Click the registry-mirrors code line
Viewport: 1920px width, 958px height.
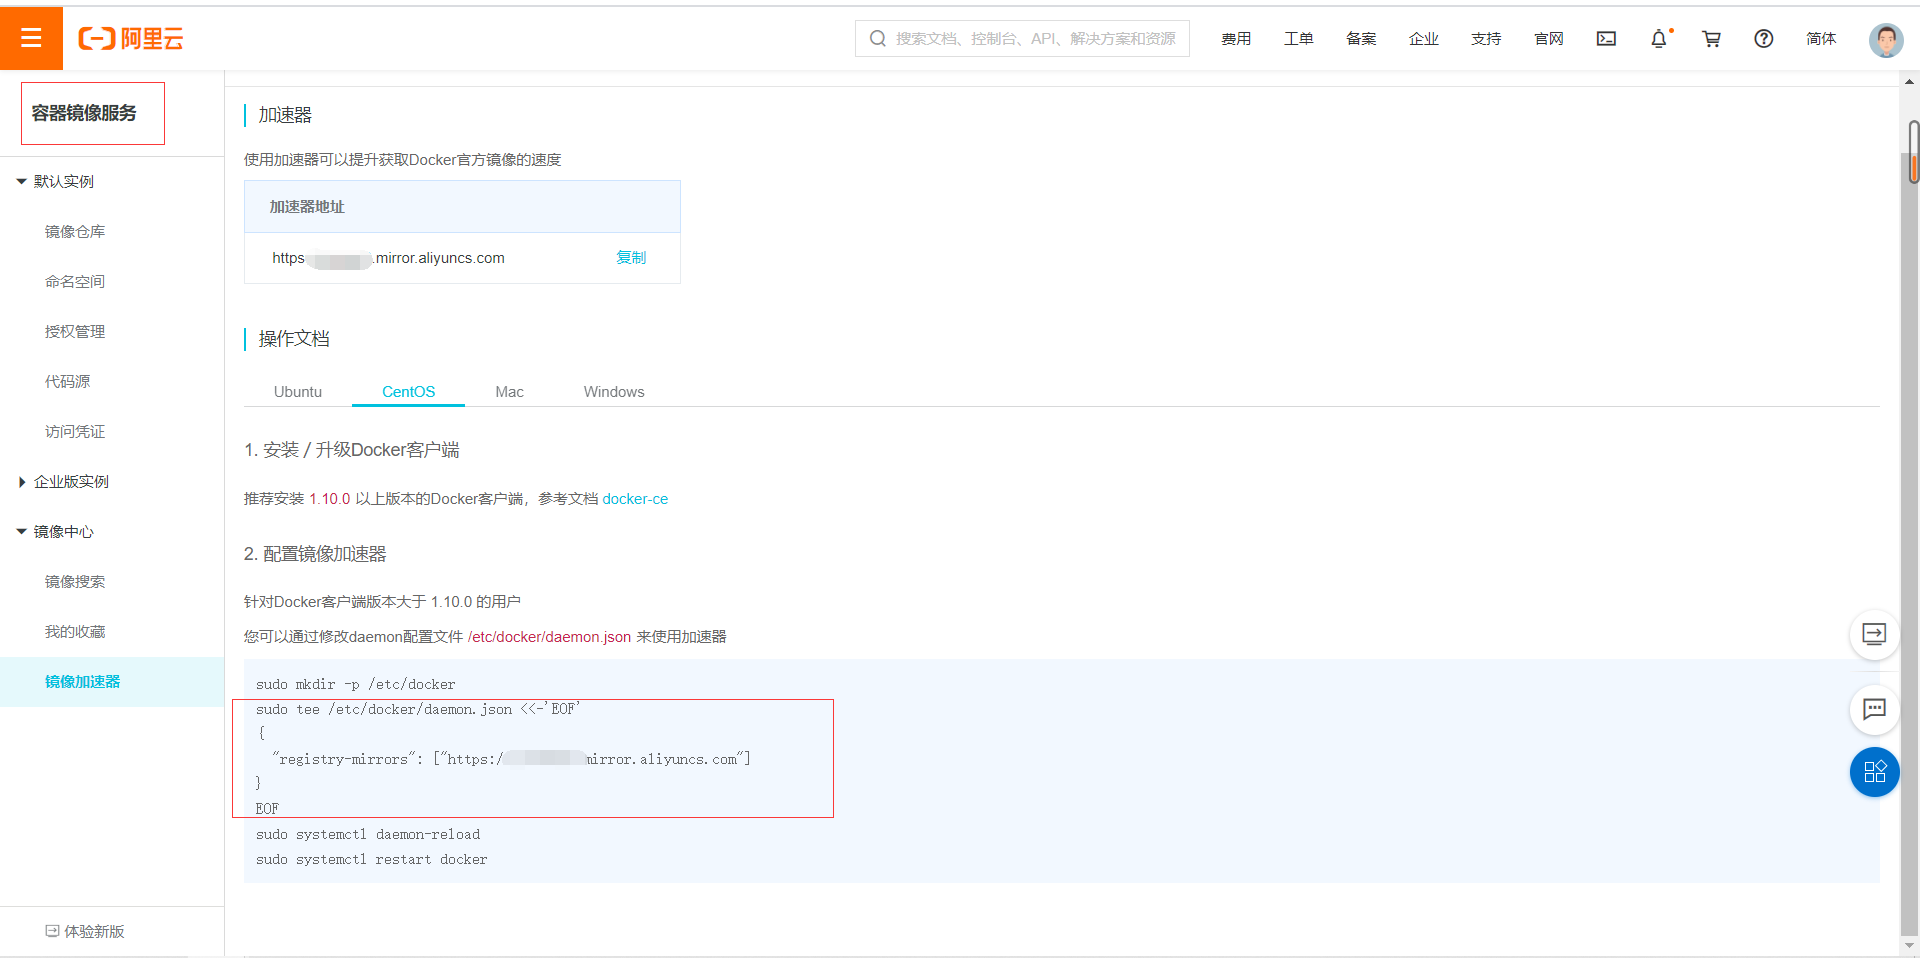511,760
